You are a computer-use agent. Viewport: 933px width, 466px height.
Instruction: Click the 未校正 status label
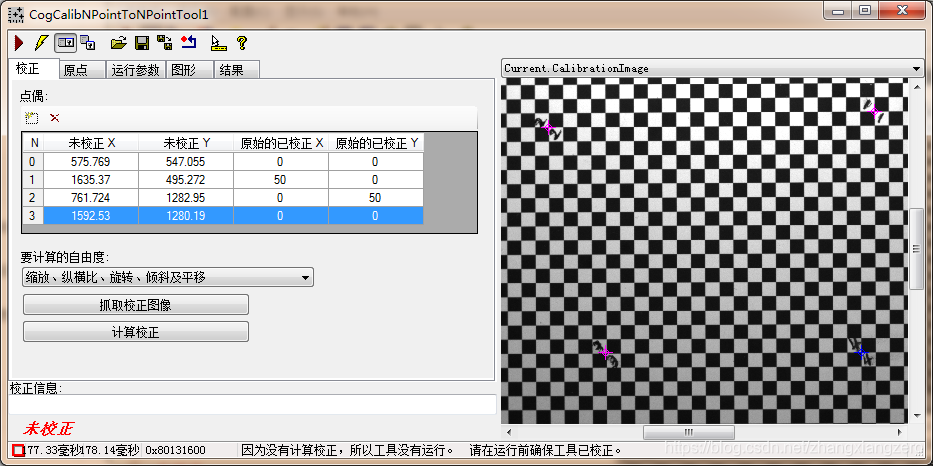[49, 429]
